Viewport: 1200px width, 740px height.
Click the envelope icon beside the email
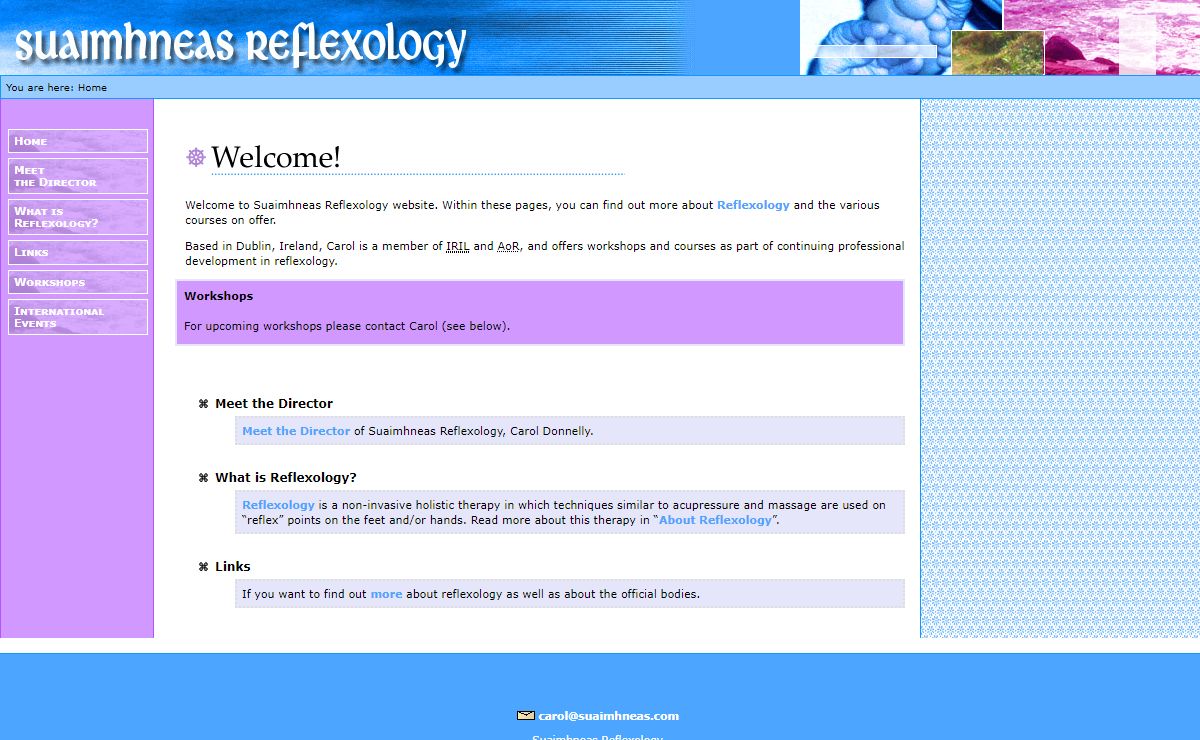point(525,716)
